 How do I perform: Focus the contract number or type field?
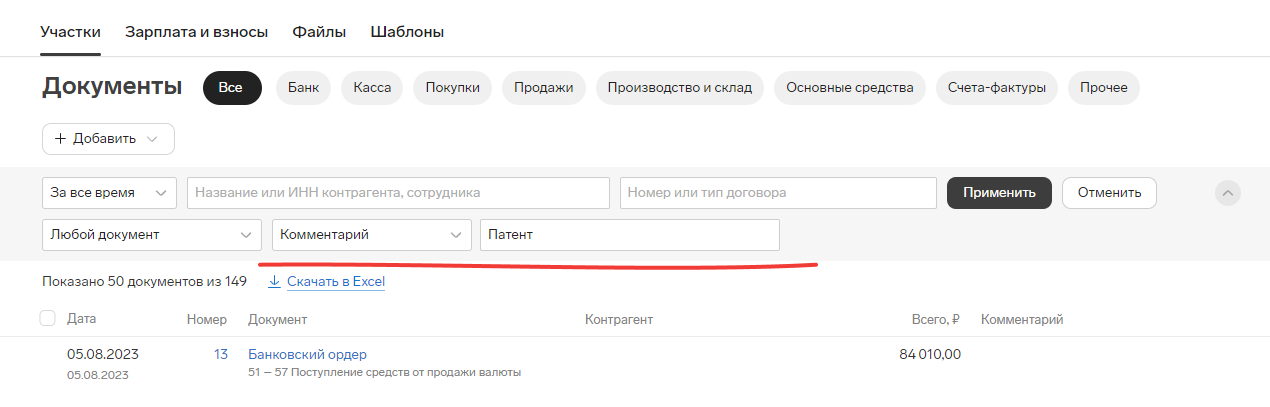(x=778, y=193)
